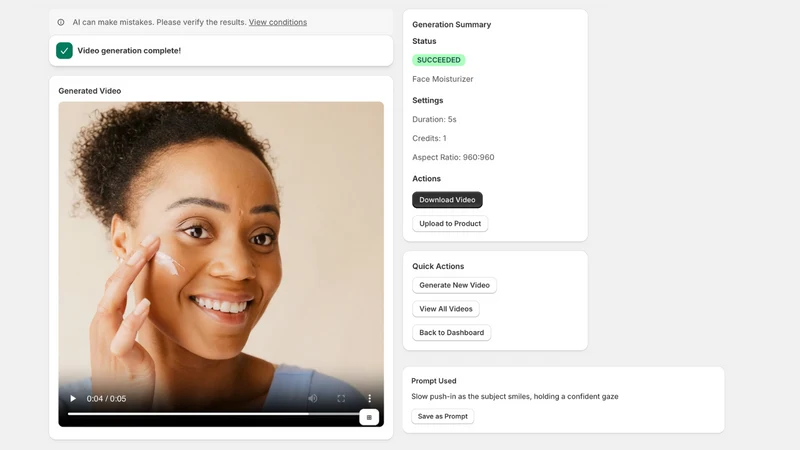Viewport: 800px width, 450px height.
Task: Click the Aspect Ratio: 960:960 text
Action: pos(453,157)
